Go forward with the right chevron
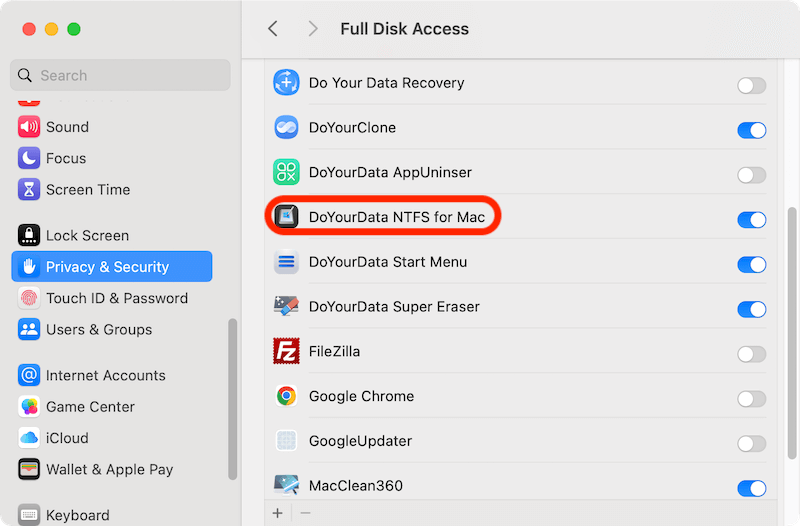 (313, 29)
